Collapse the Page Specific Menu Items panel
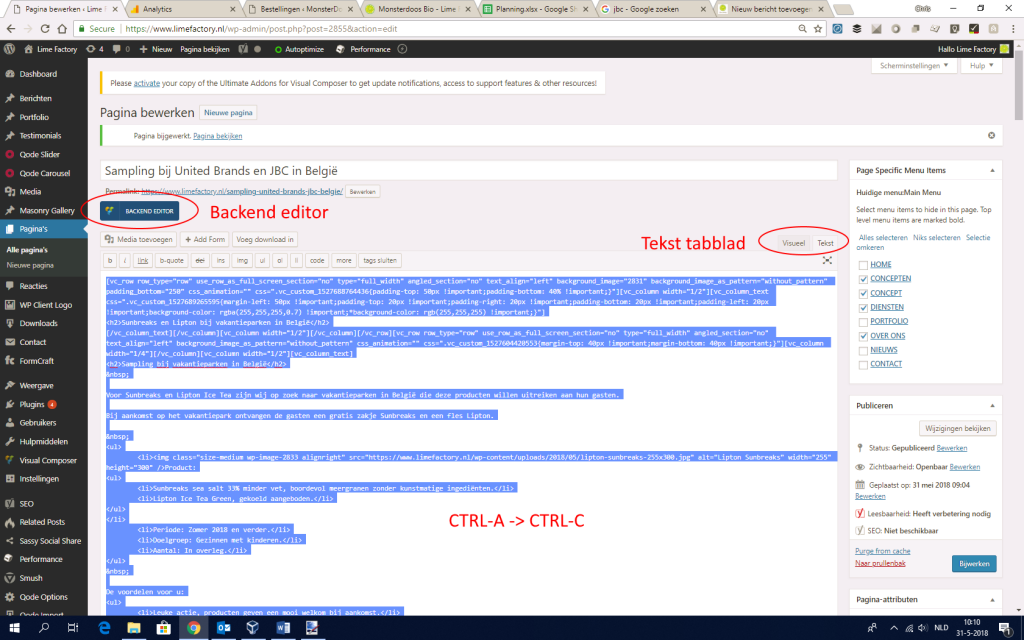This screenshot has width=1024, height=640. tap(989, 170)
